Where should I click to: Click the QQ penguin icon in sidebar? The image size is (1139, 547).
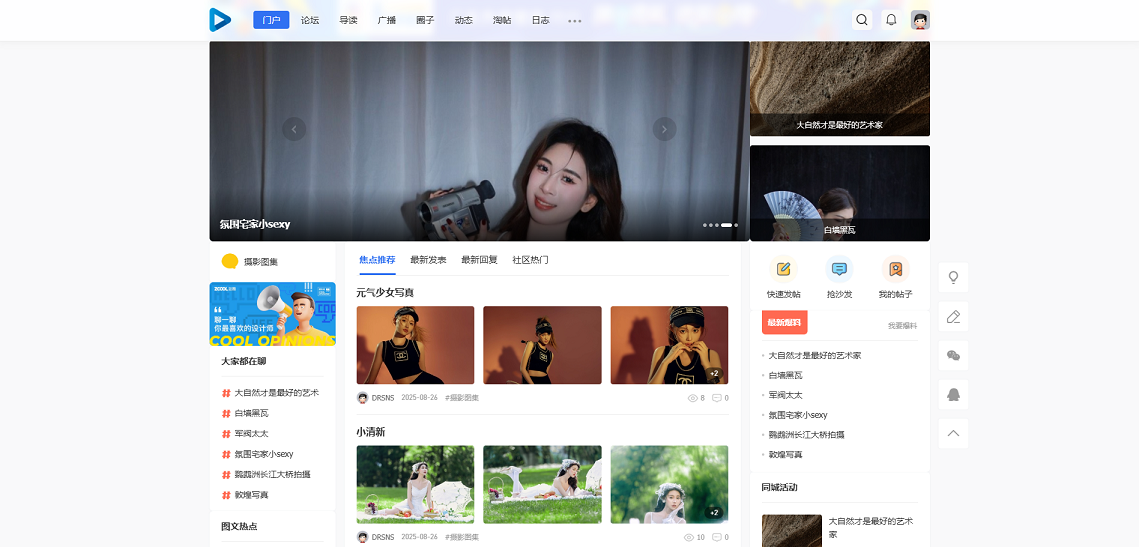click(953, 395)
